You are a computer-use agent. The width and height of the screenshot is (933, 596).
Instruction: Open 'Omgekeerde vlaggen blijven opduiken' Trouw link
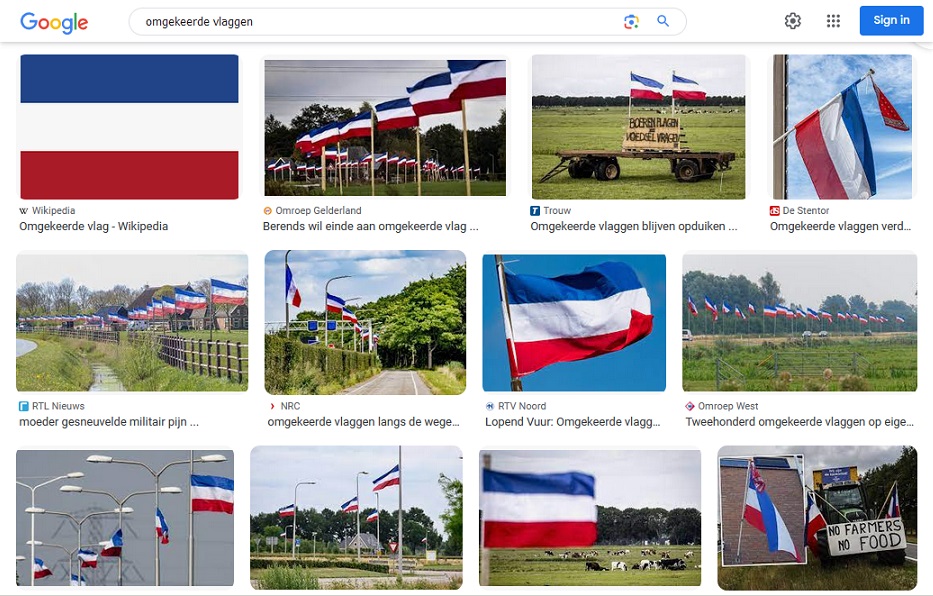click(633, 226)
